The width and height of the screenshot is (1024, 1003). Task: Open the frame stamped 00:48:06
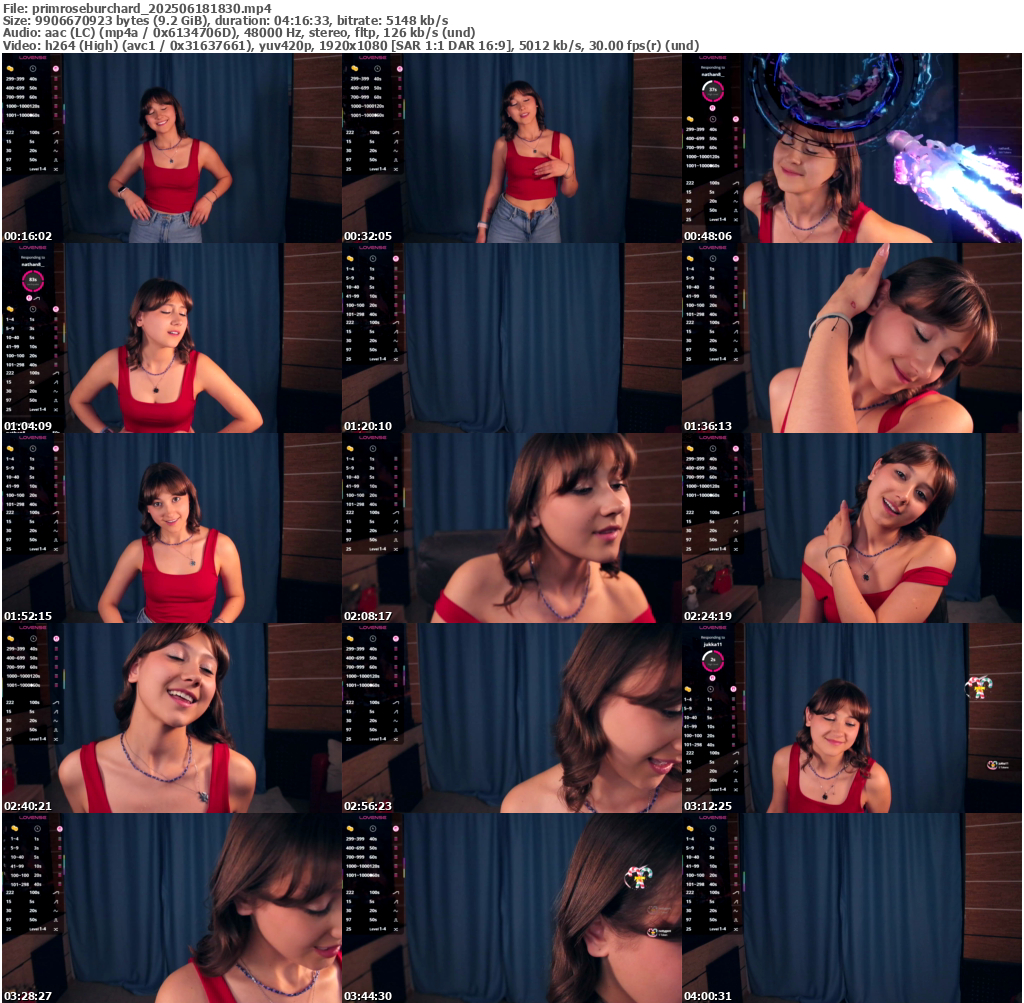click(x=852, y=148)
